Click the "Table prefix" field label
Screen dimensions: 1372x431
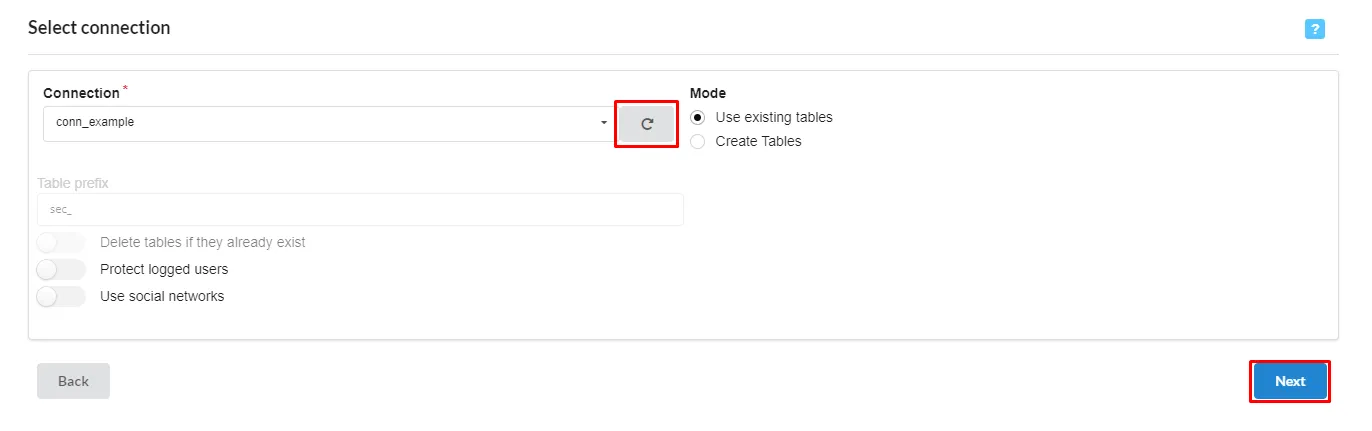pos(73,183)
